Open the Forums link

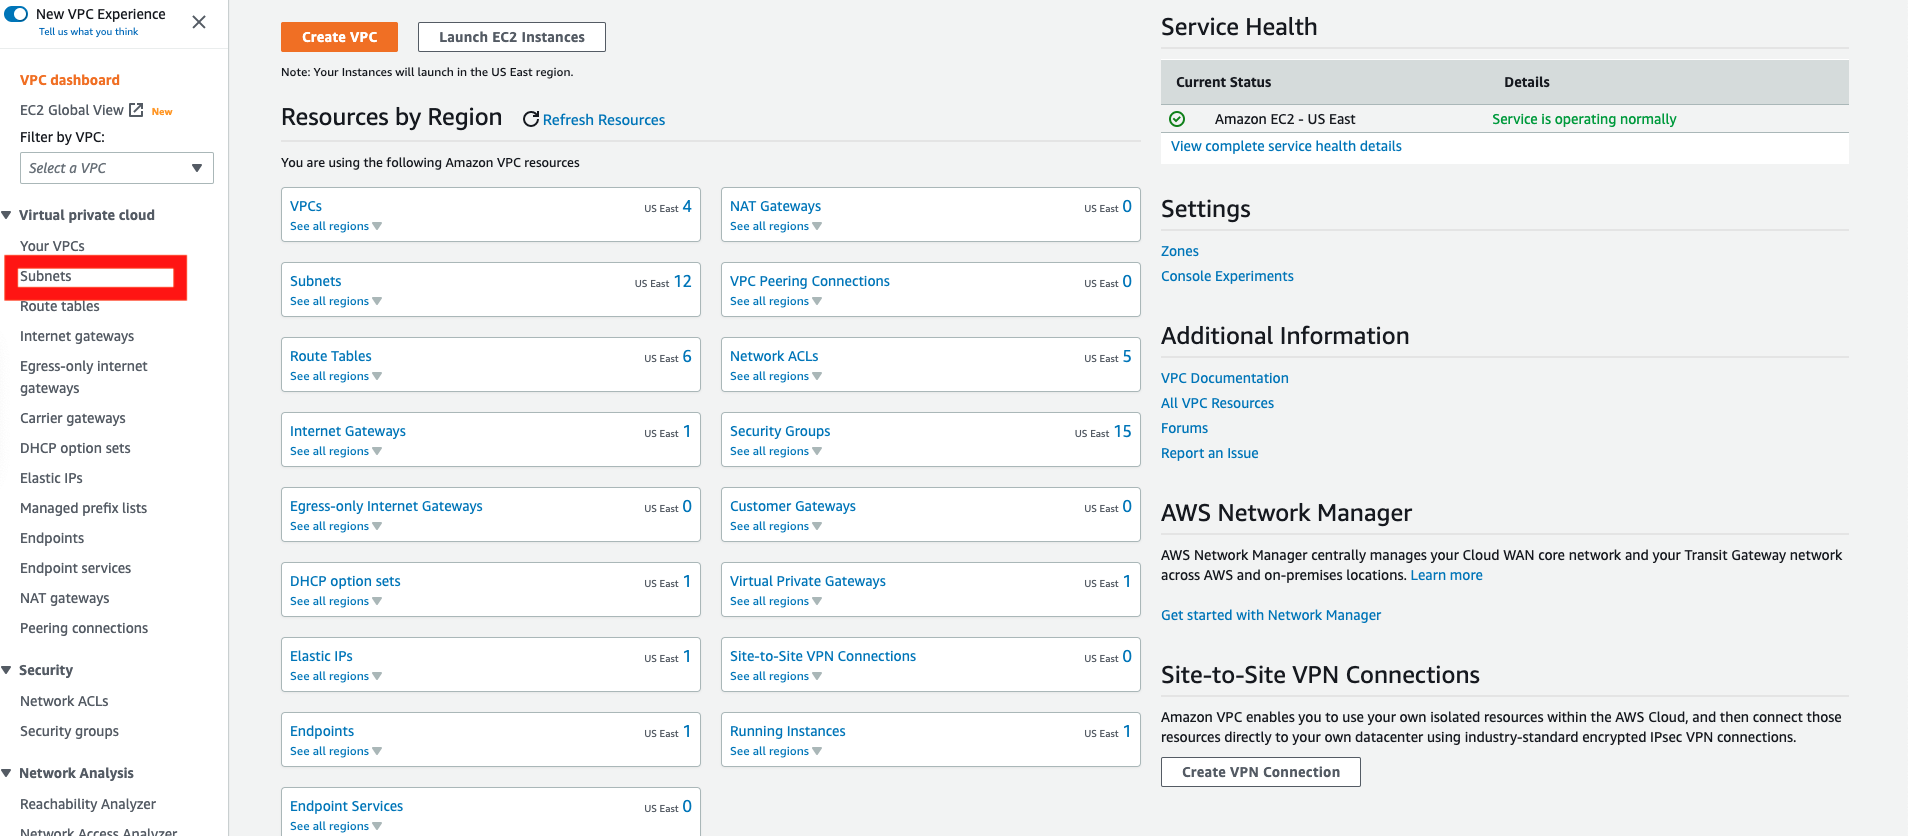click(x=1184, y=428)
